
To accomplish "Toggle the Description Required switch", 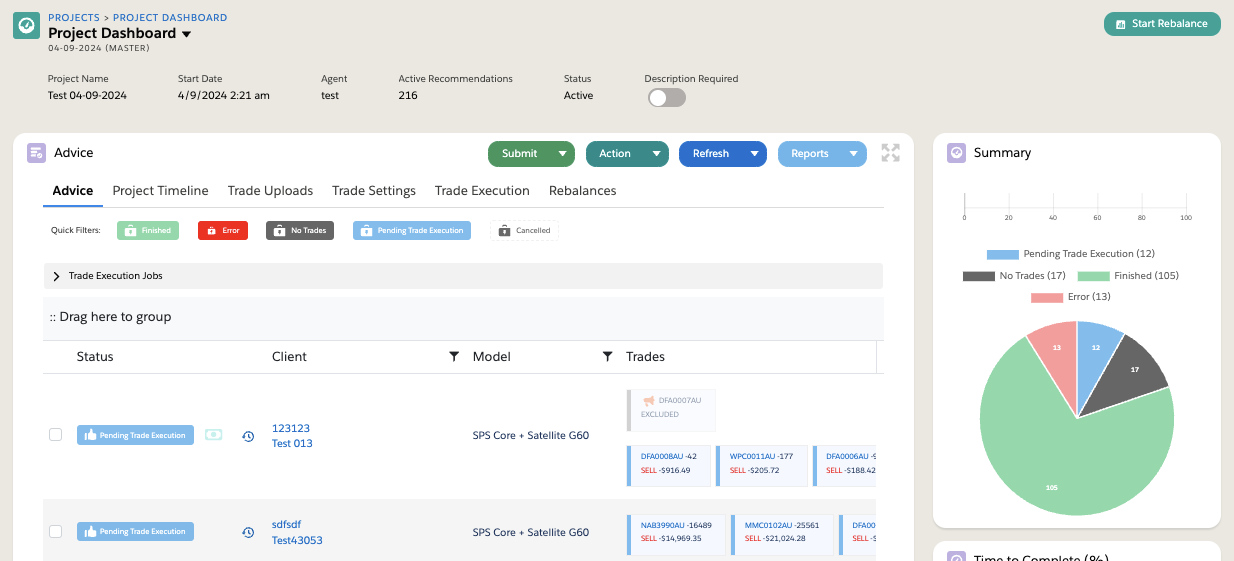I will pos(666,97).
